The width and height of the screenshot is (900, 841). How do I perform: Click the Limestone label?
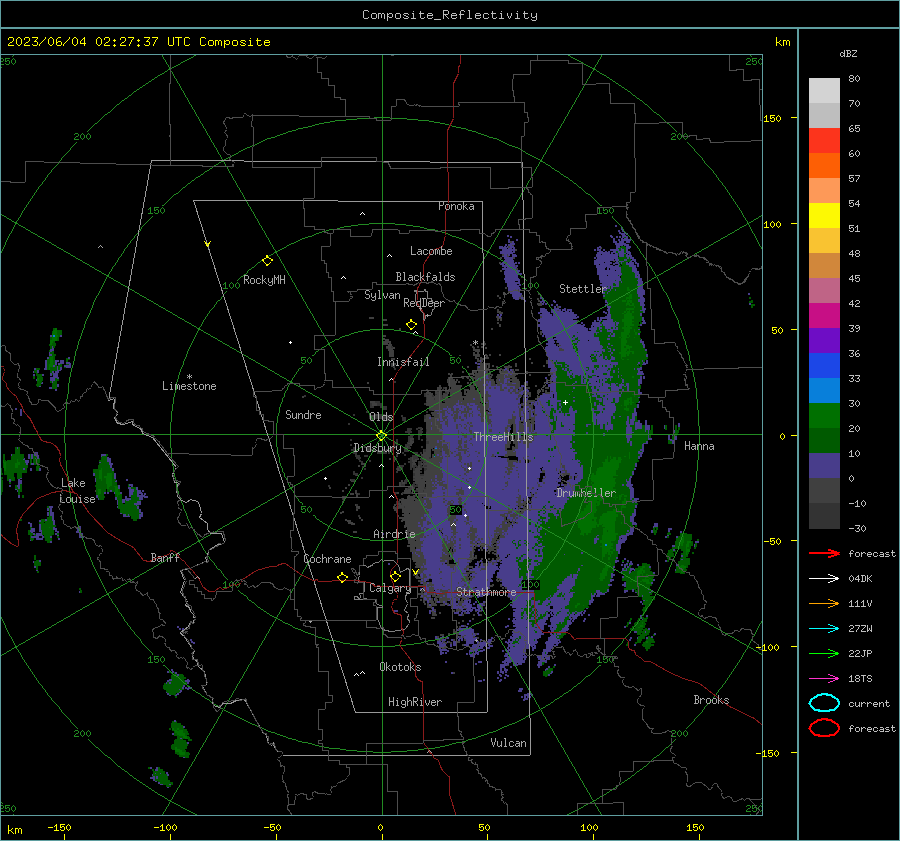point(189,386)
